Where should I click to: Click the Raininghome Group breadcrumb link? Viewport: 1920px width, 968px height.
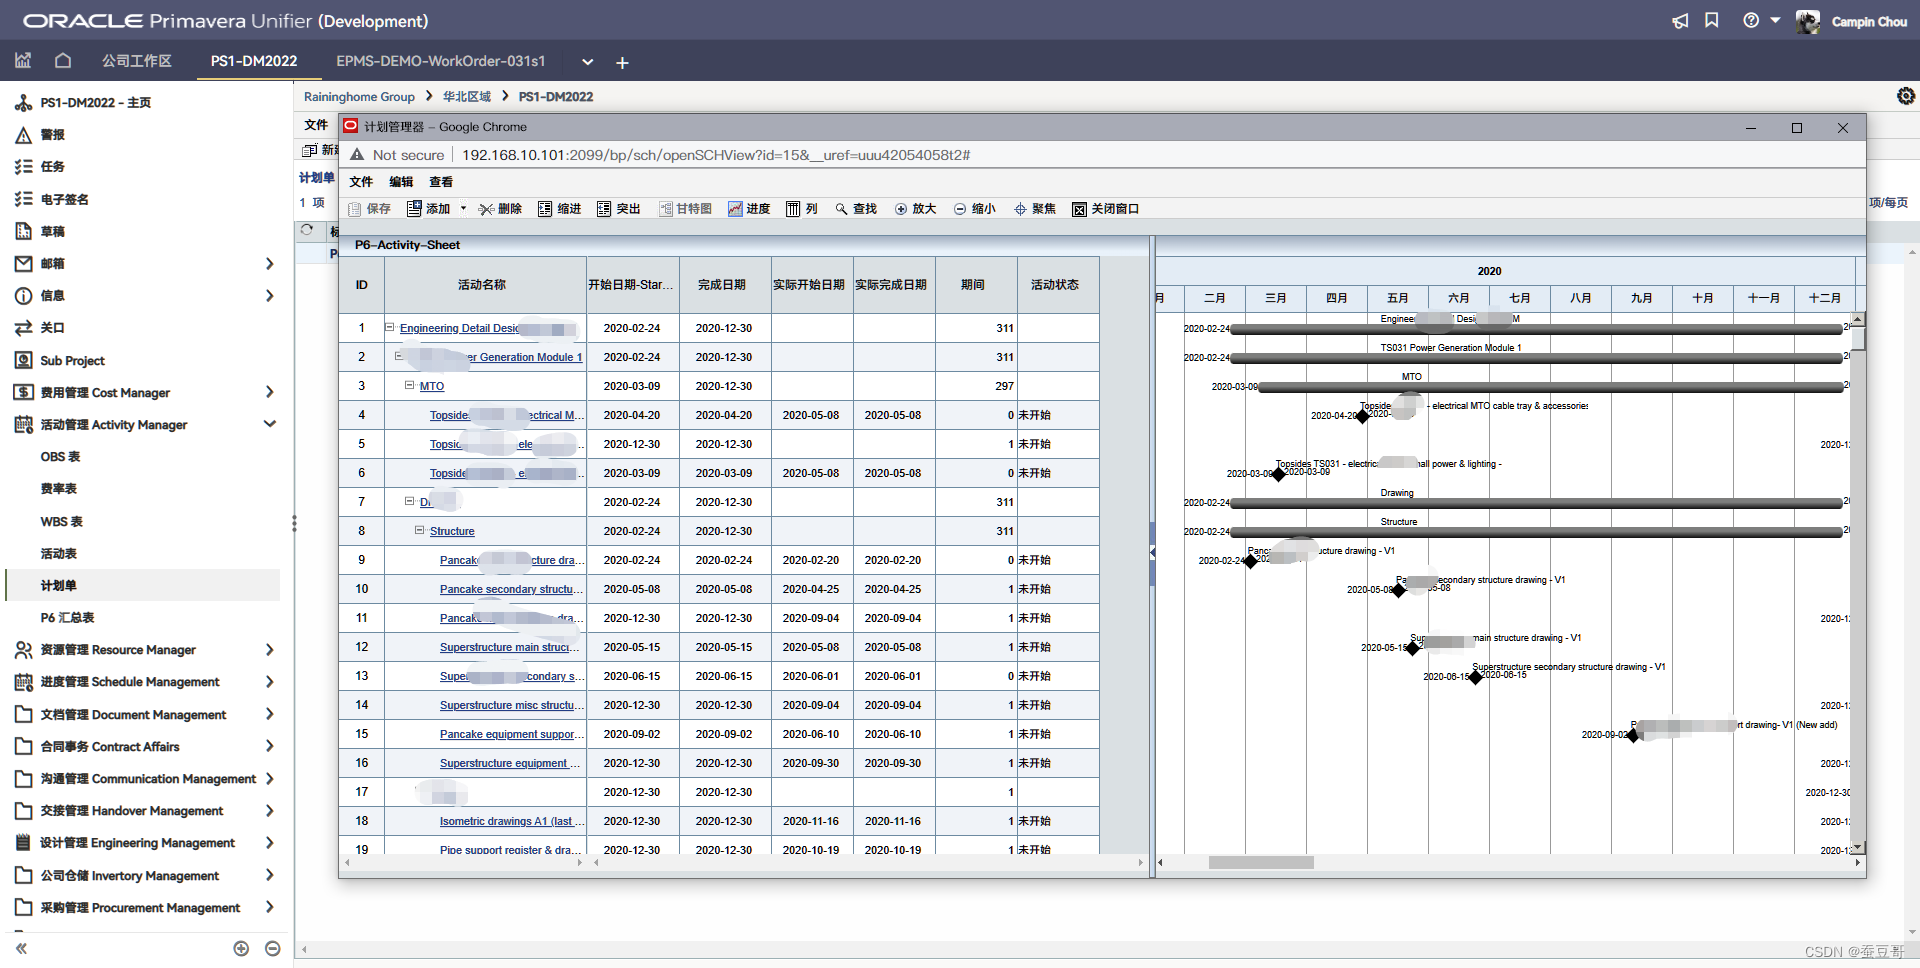[359, 97]
